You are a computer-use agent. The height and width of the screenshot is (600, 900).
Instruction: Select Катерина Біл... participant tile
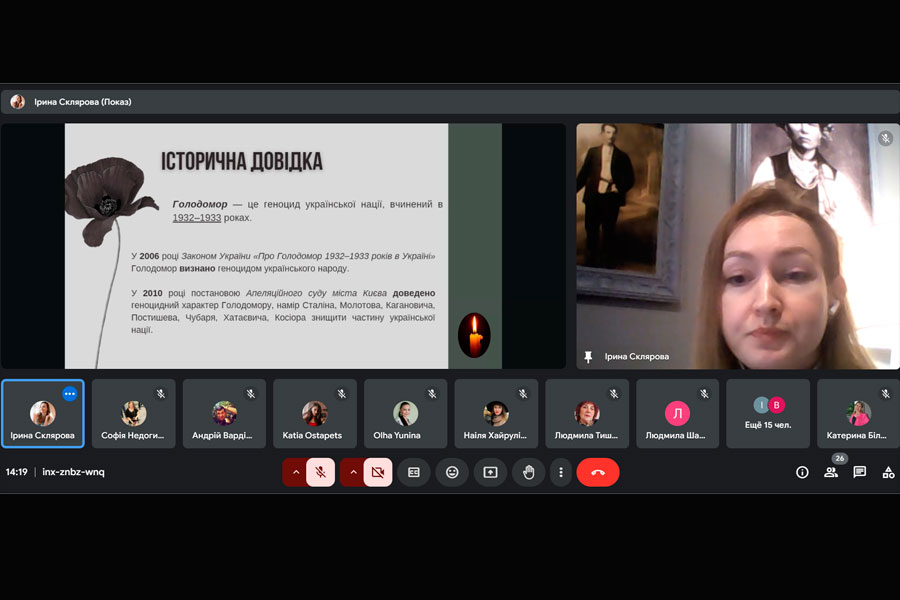click(858, 413)
